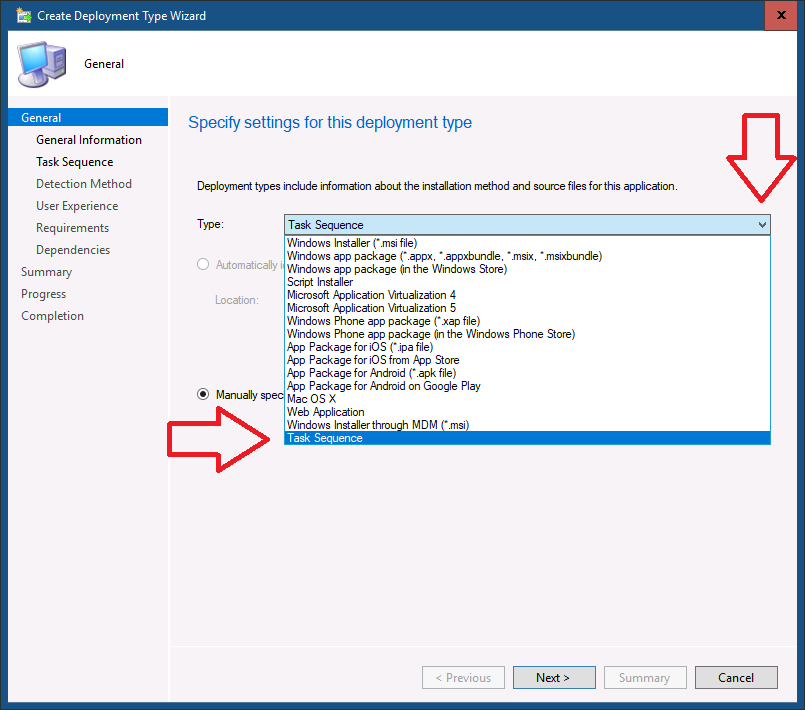805x710 pixels.
Task: Go to General step in sidebar
Action: pos(88,118)
